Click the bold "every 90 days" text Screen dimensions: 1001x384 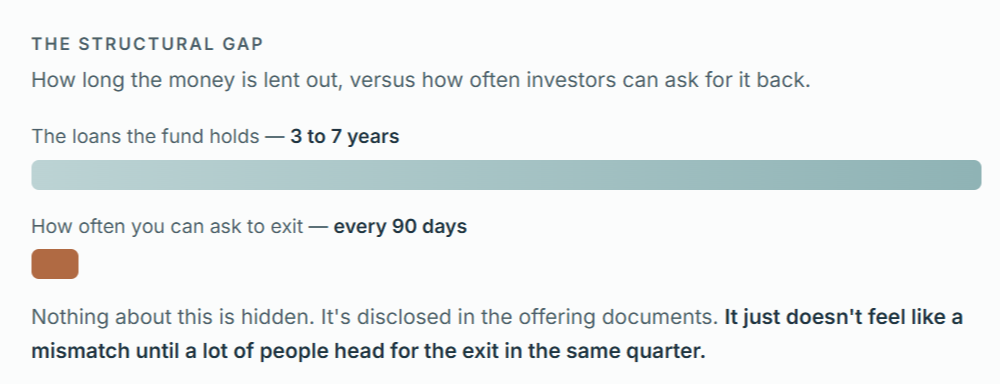(400, 226)
